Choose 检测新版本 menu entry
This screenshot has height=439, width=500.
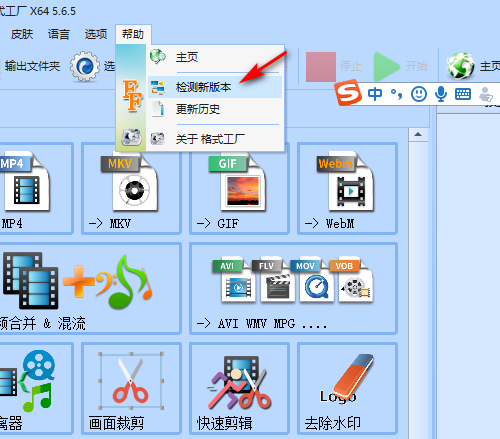click(215, 87)
